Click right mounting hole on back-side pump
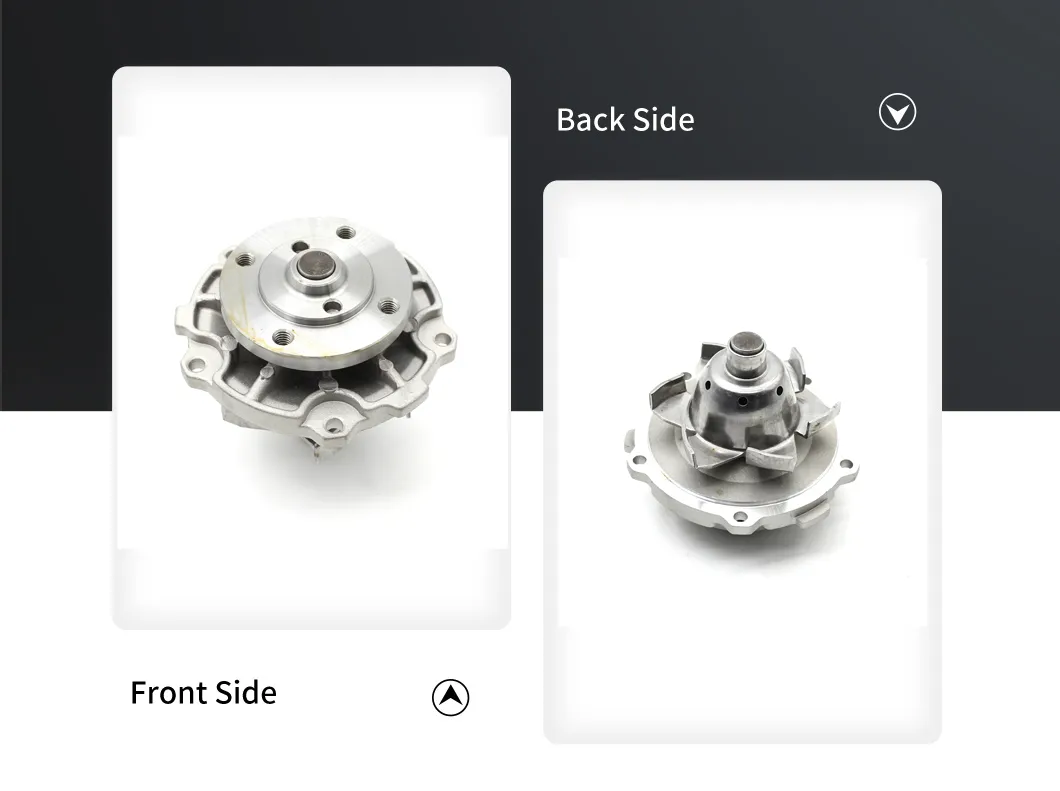The height and width of the screenshot is (791, 1060). (x=846, y=464)
